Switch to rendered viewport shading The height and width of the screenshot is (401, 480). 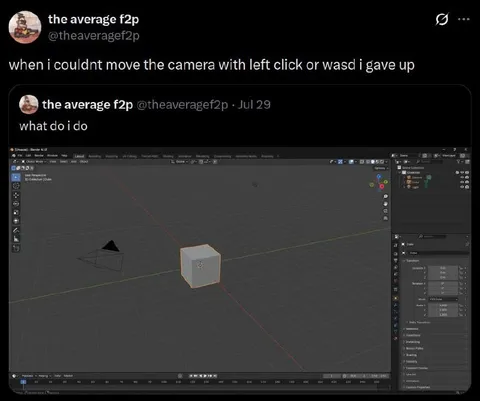coord(382,162)
